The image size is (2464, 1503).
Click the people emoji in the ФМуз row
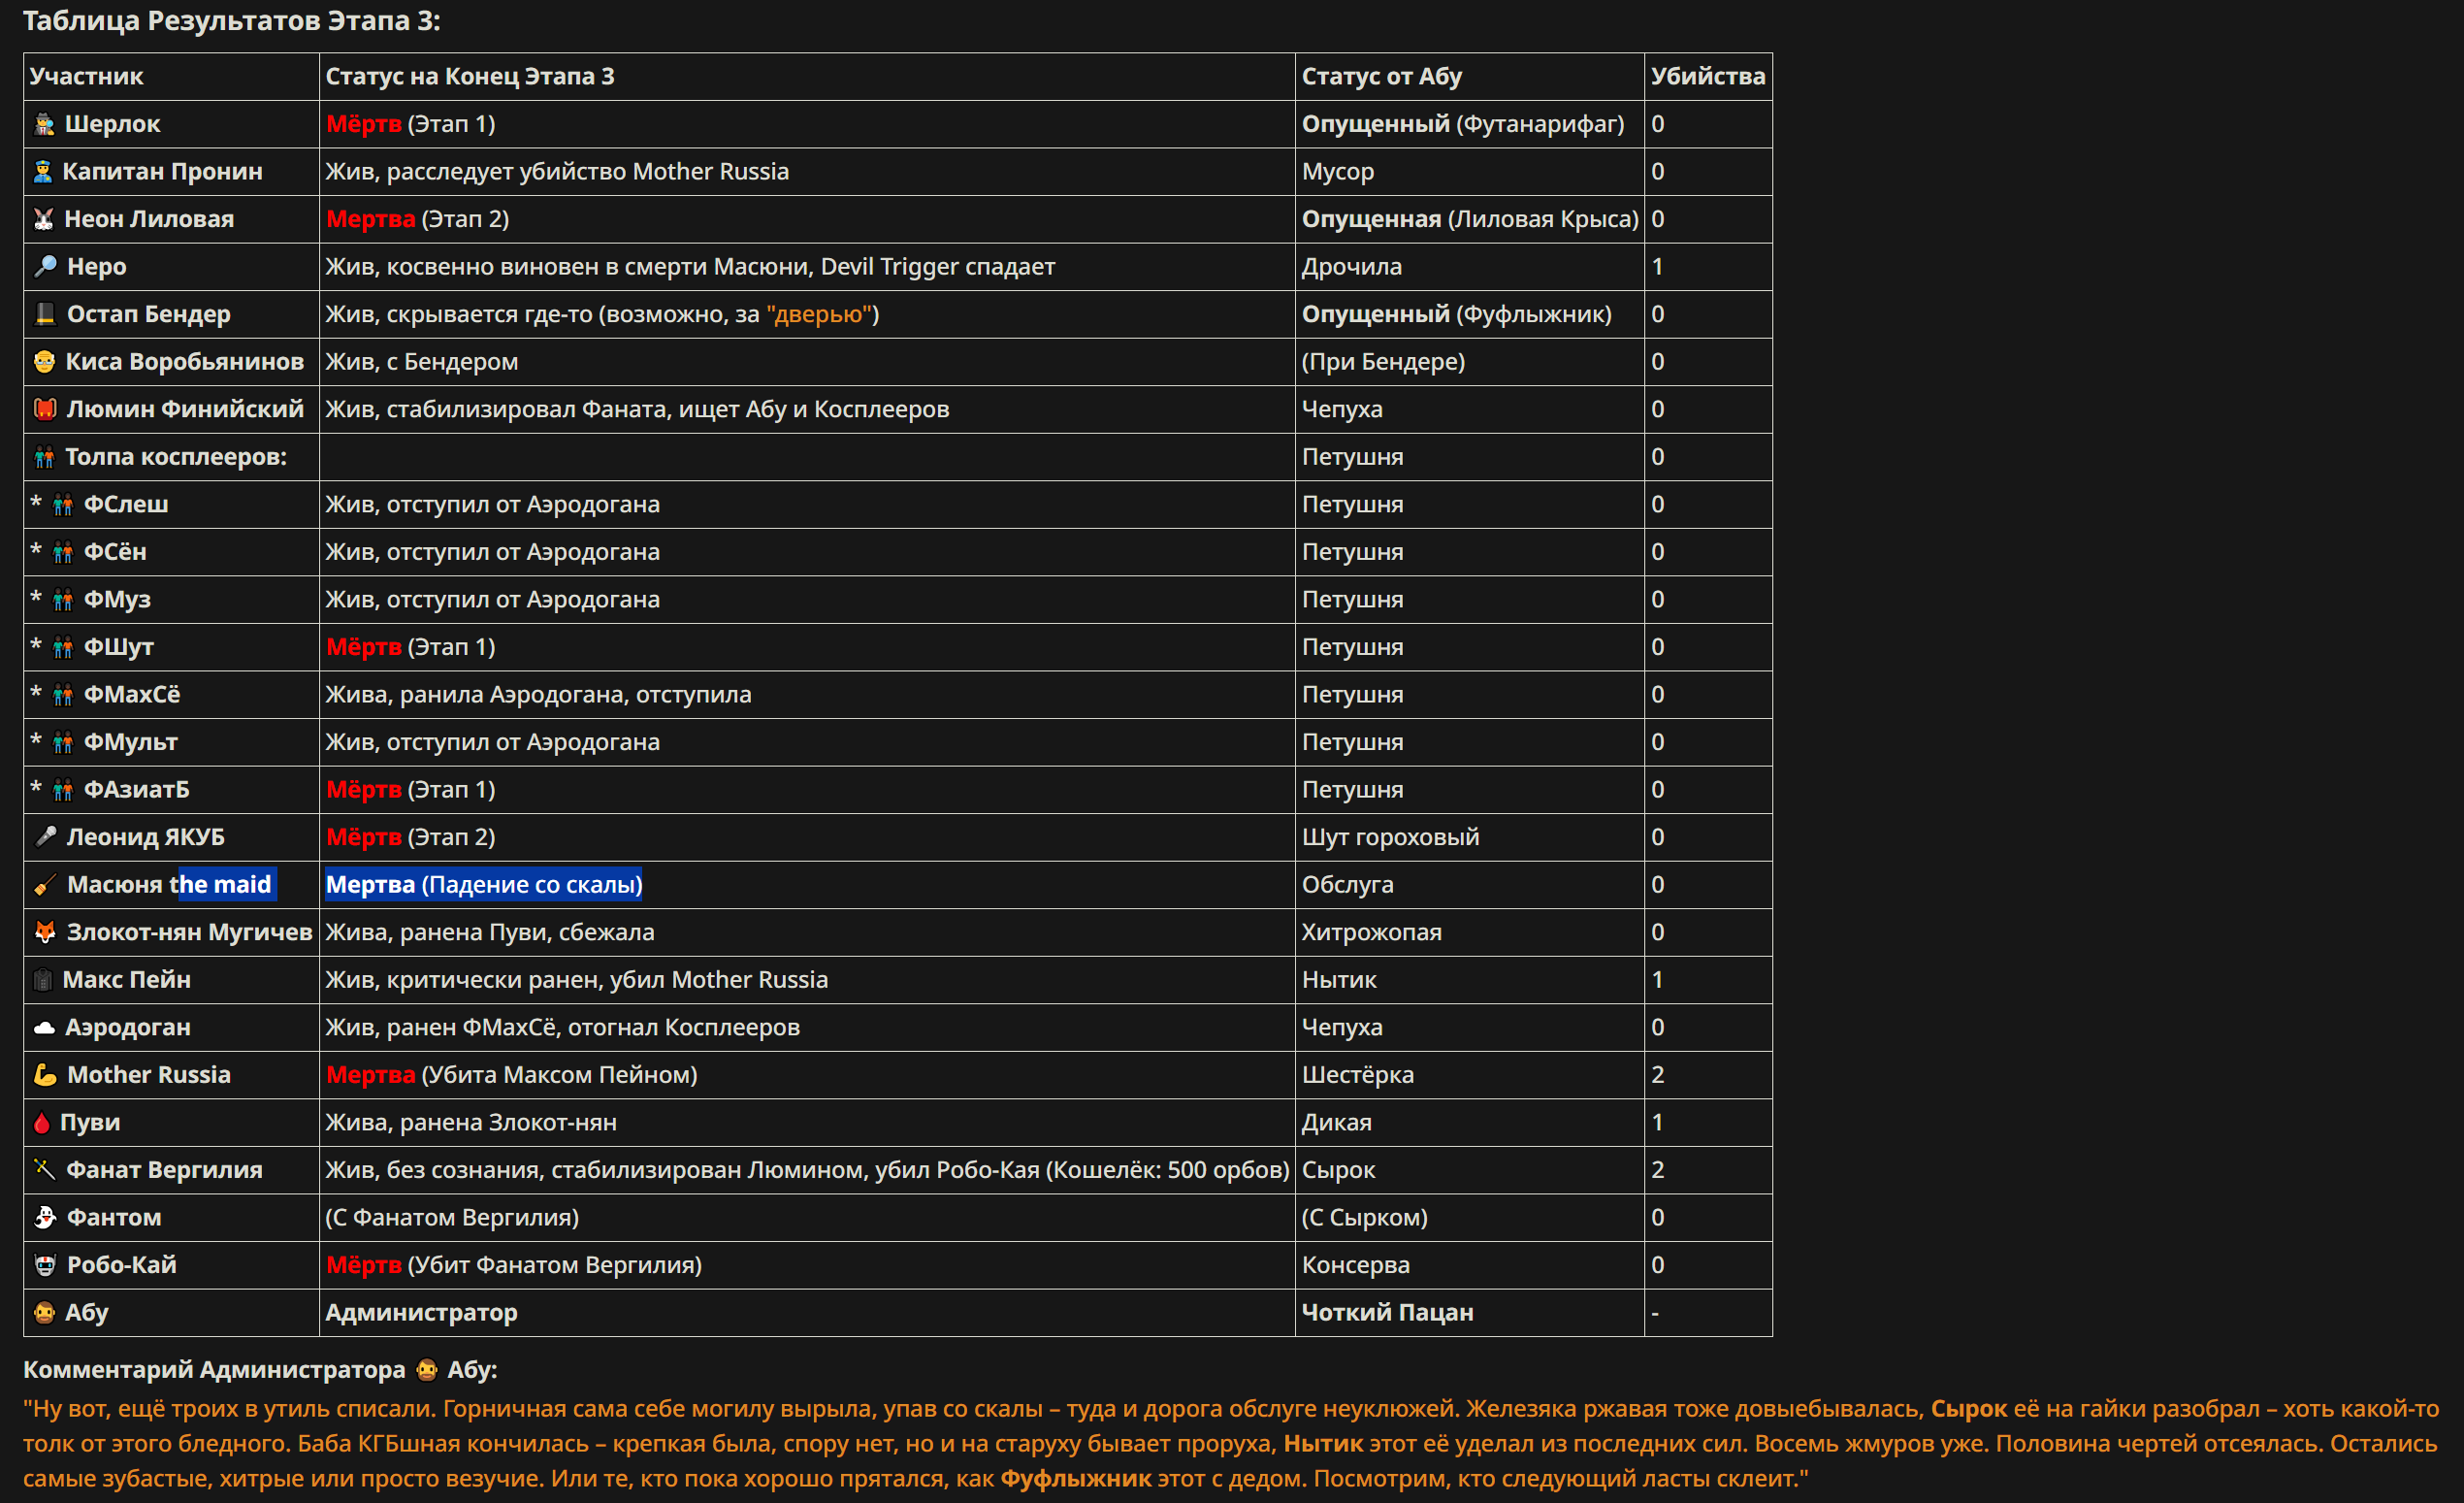pos(63,600)
